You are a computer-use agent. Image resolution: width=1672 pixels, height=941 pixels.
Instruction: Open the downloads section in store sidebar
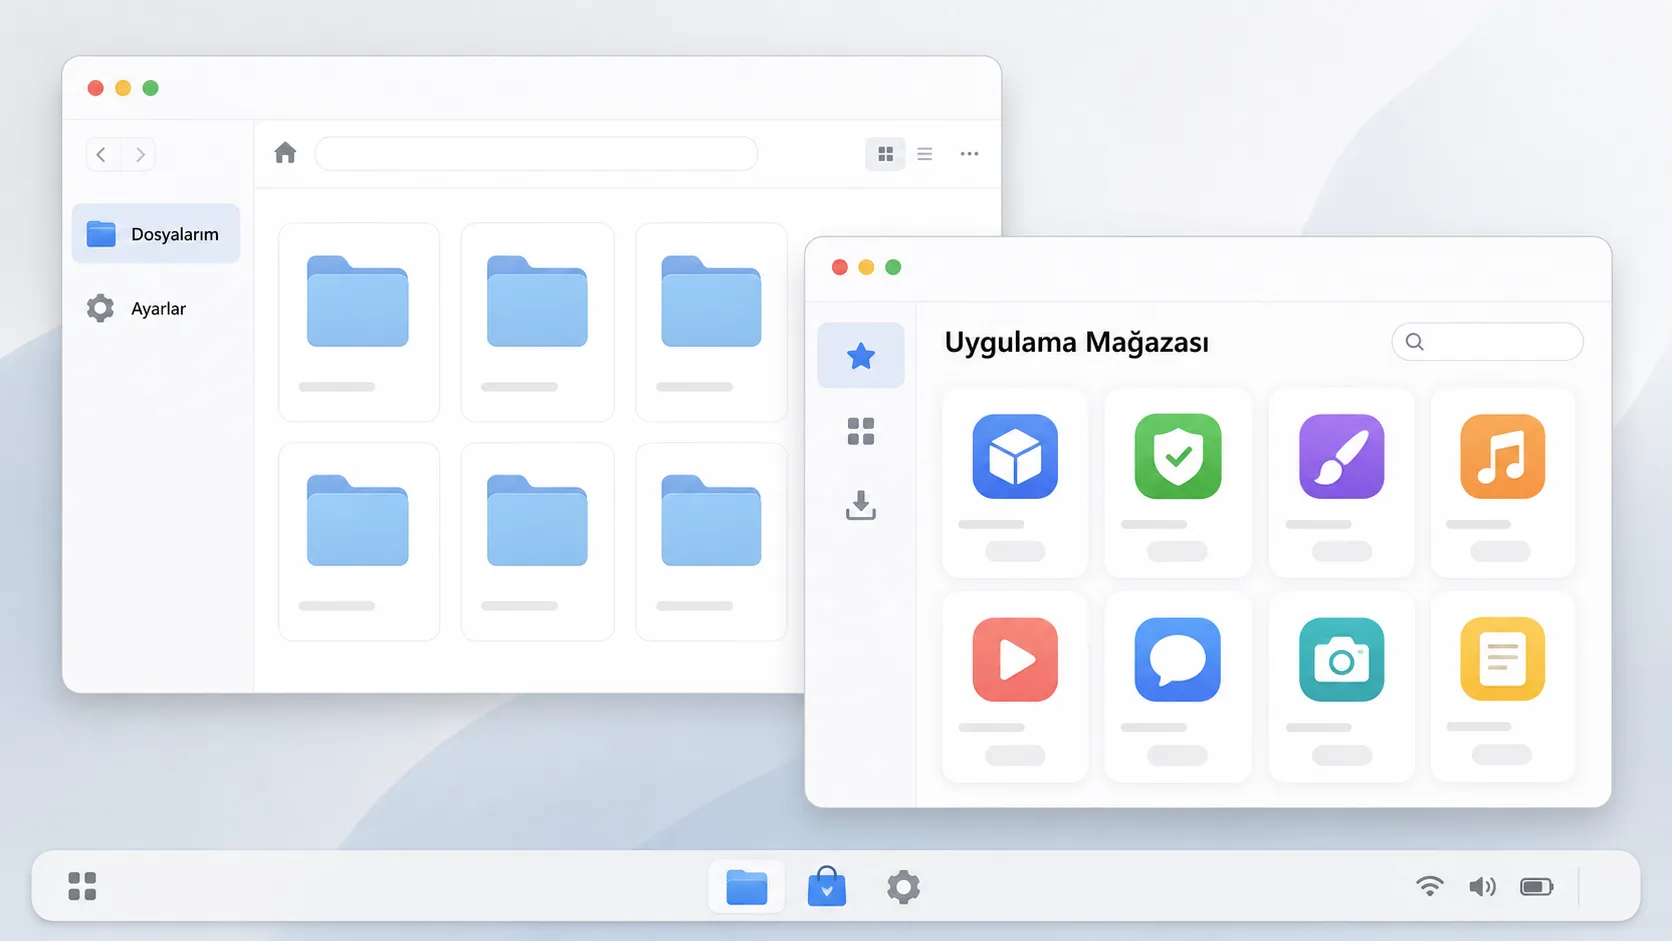(x=861, y=505)
